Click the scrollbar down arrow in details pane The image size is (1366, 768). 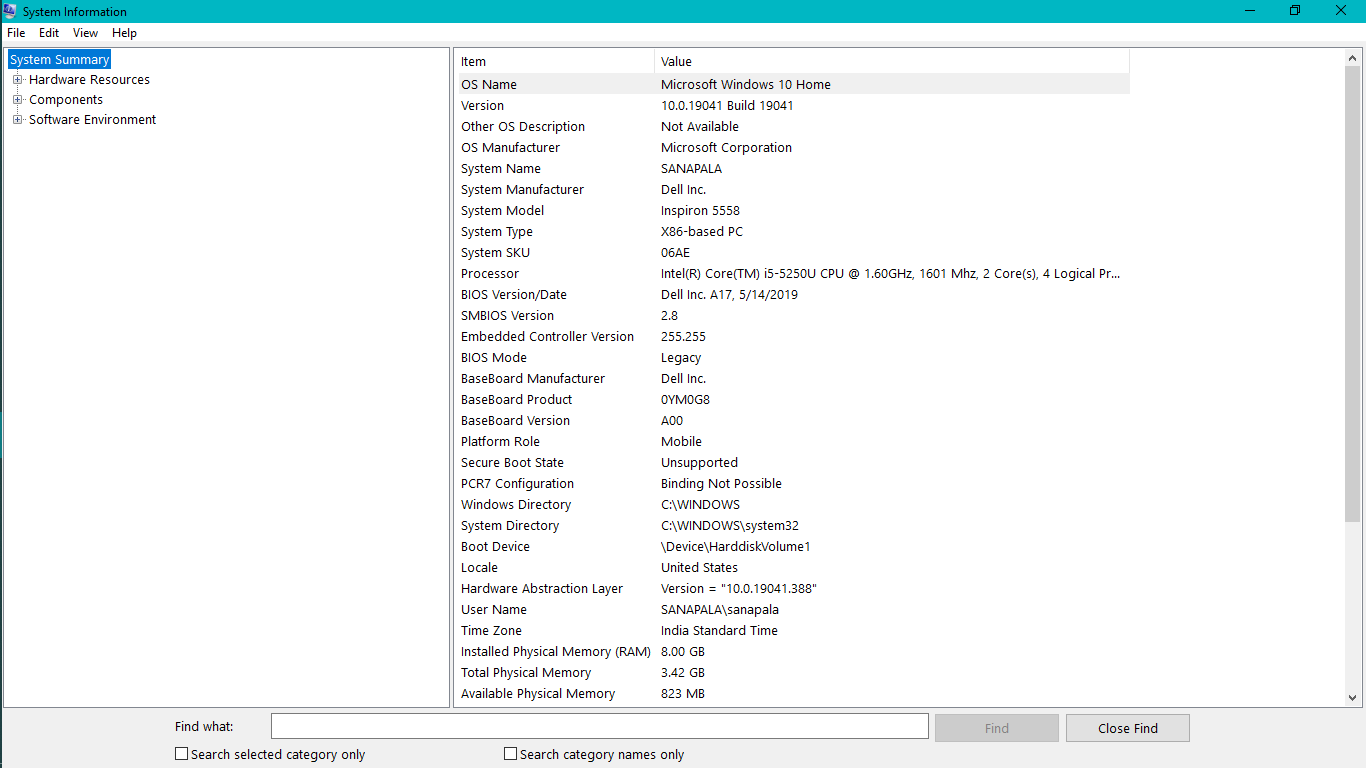1353,698
